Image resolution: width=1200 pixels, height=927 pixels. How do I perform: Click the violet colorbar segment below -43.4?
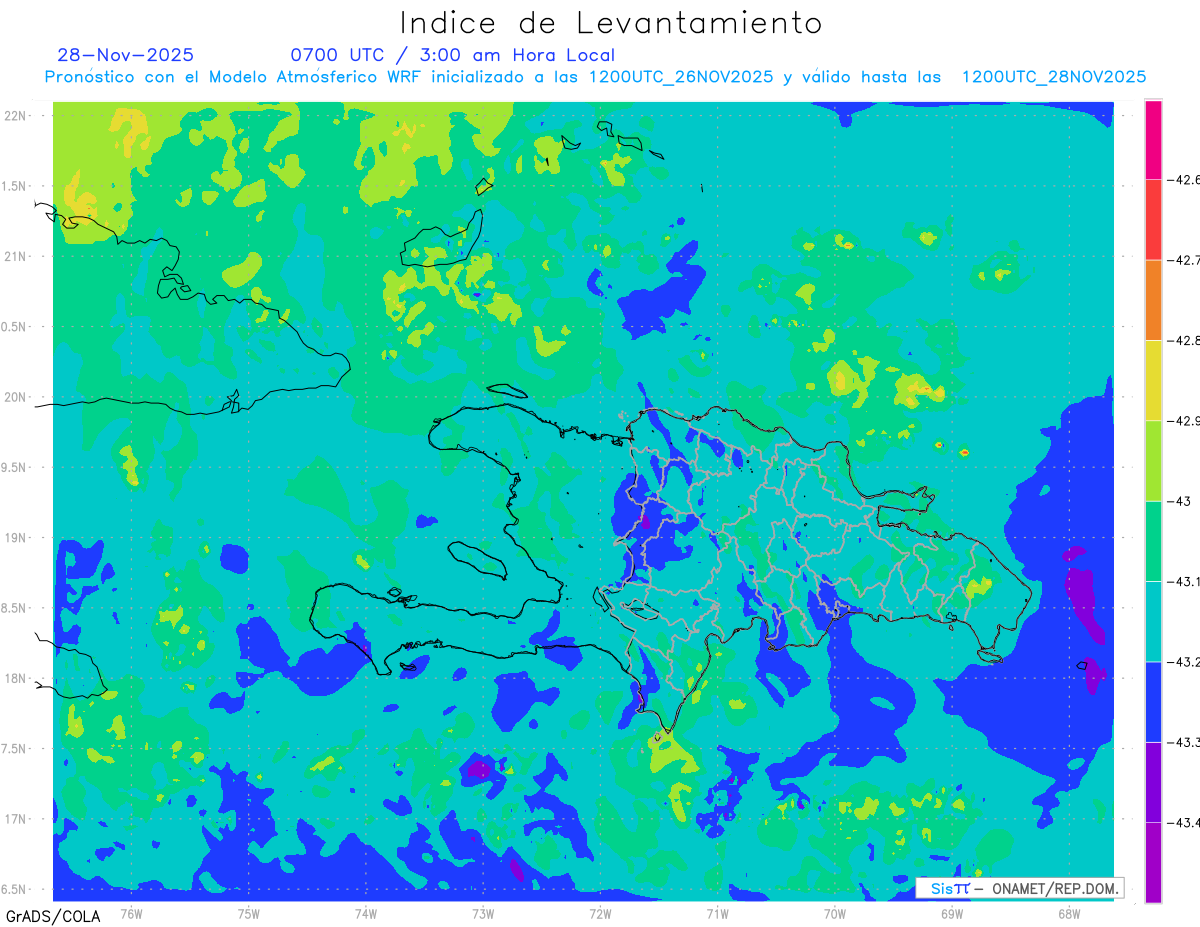click(1153, 862)
